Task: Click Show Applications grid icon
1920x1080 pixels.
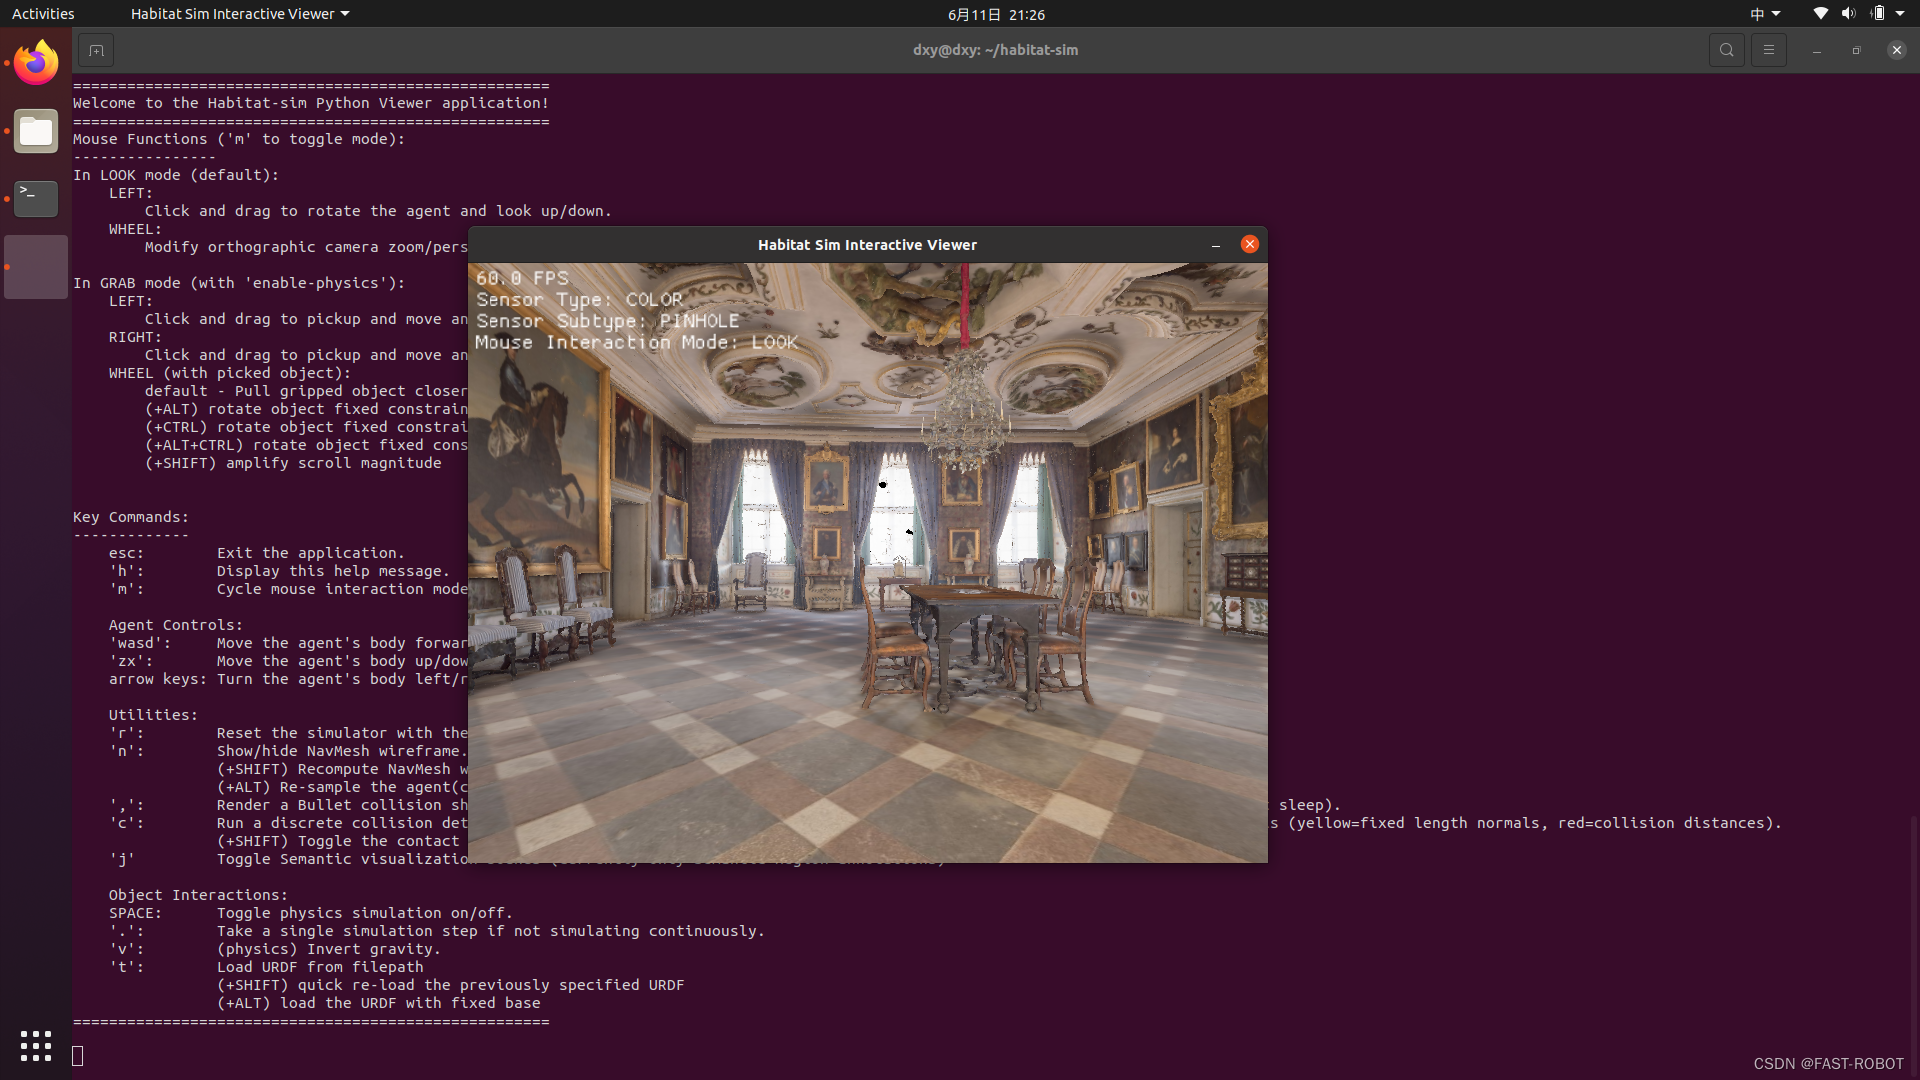Action: pos(35,1046)
